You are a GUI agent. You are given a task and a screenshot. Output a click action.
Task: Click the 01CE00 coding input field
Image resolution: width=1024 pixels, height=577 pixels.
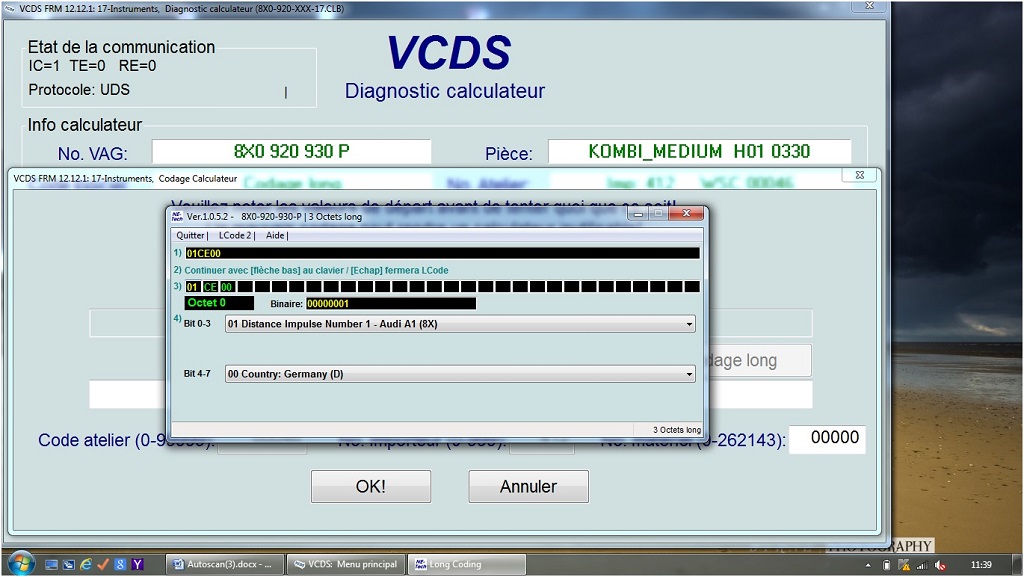tap(441, 253)
